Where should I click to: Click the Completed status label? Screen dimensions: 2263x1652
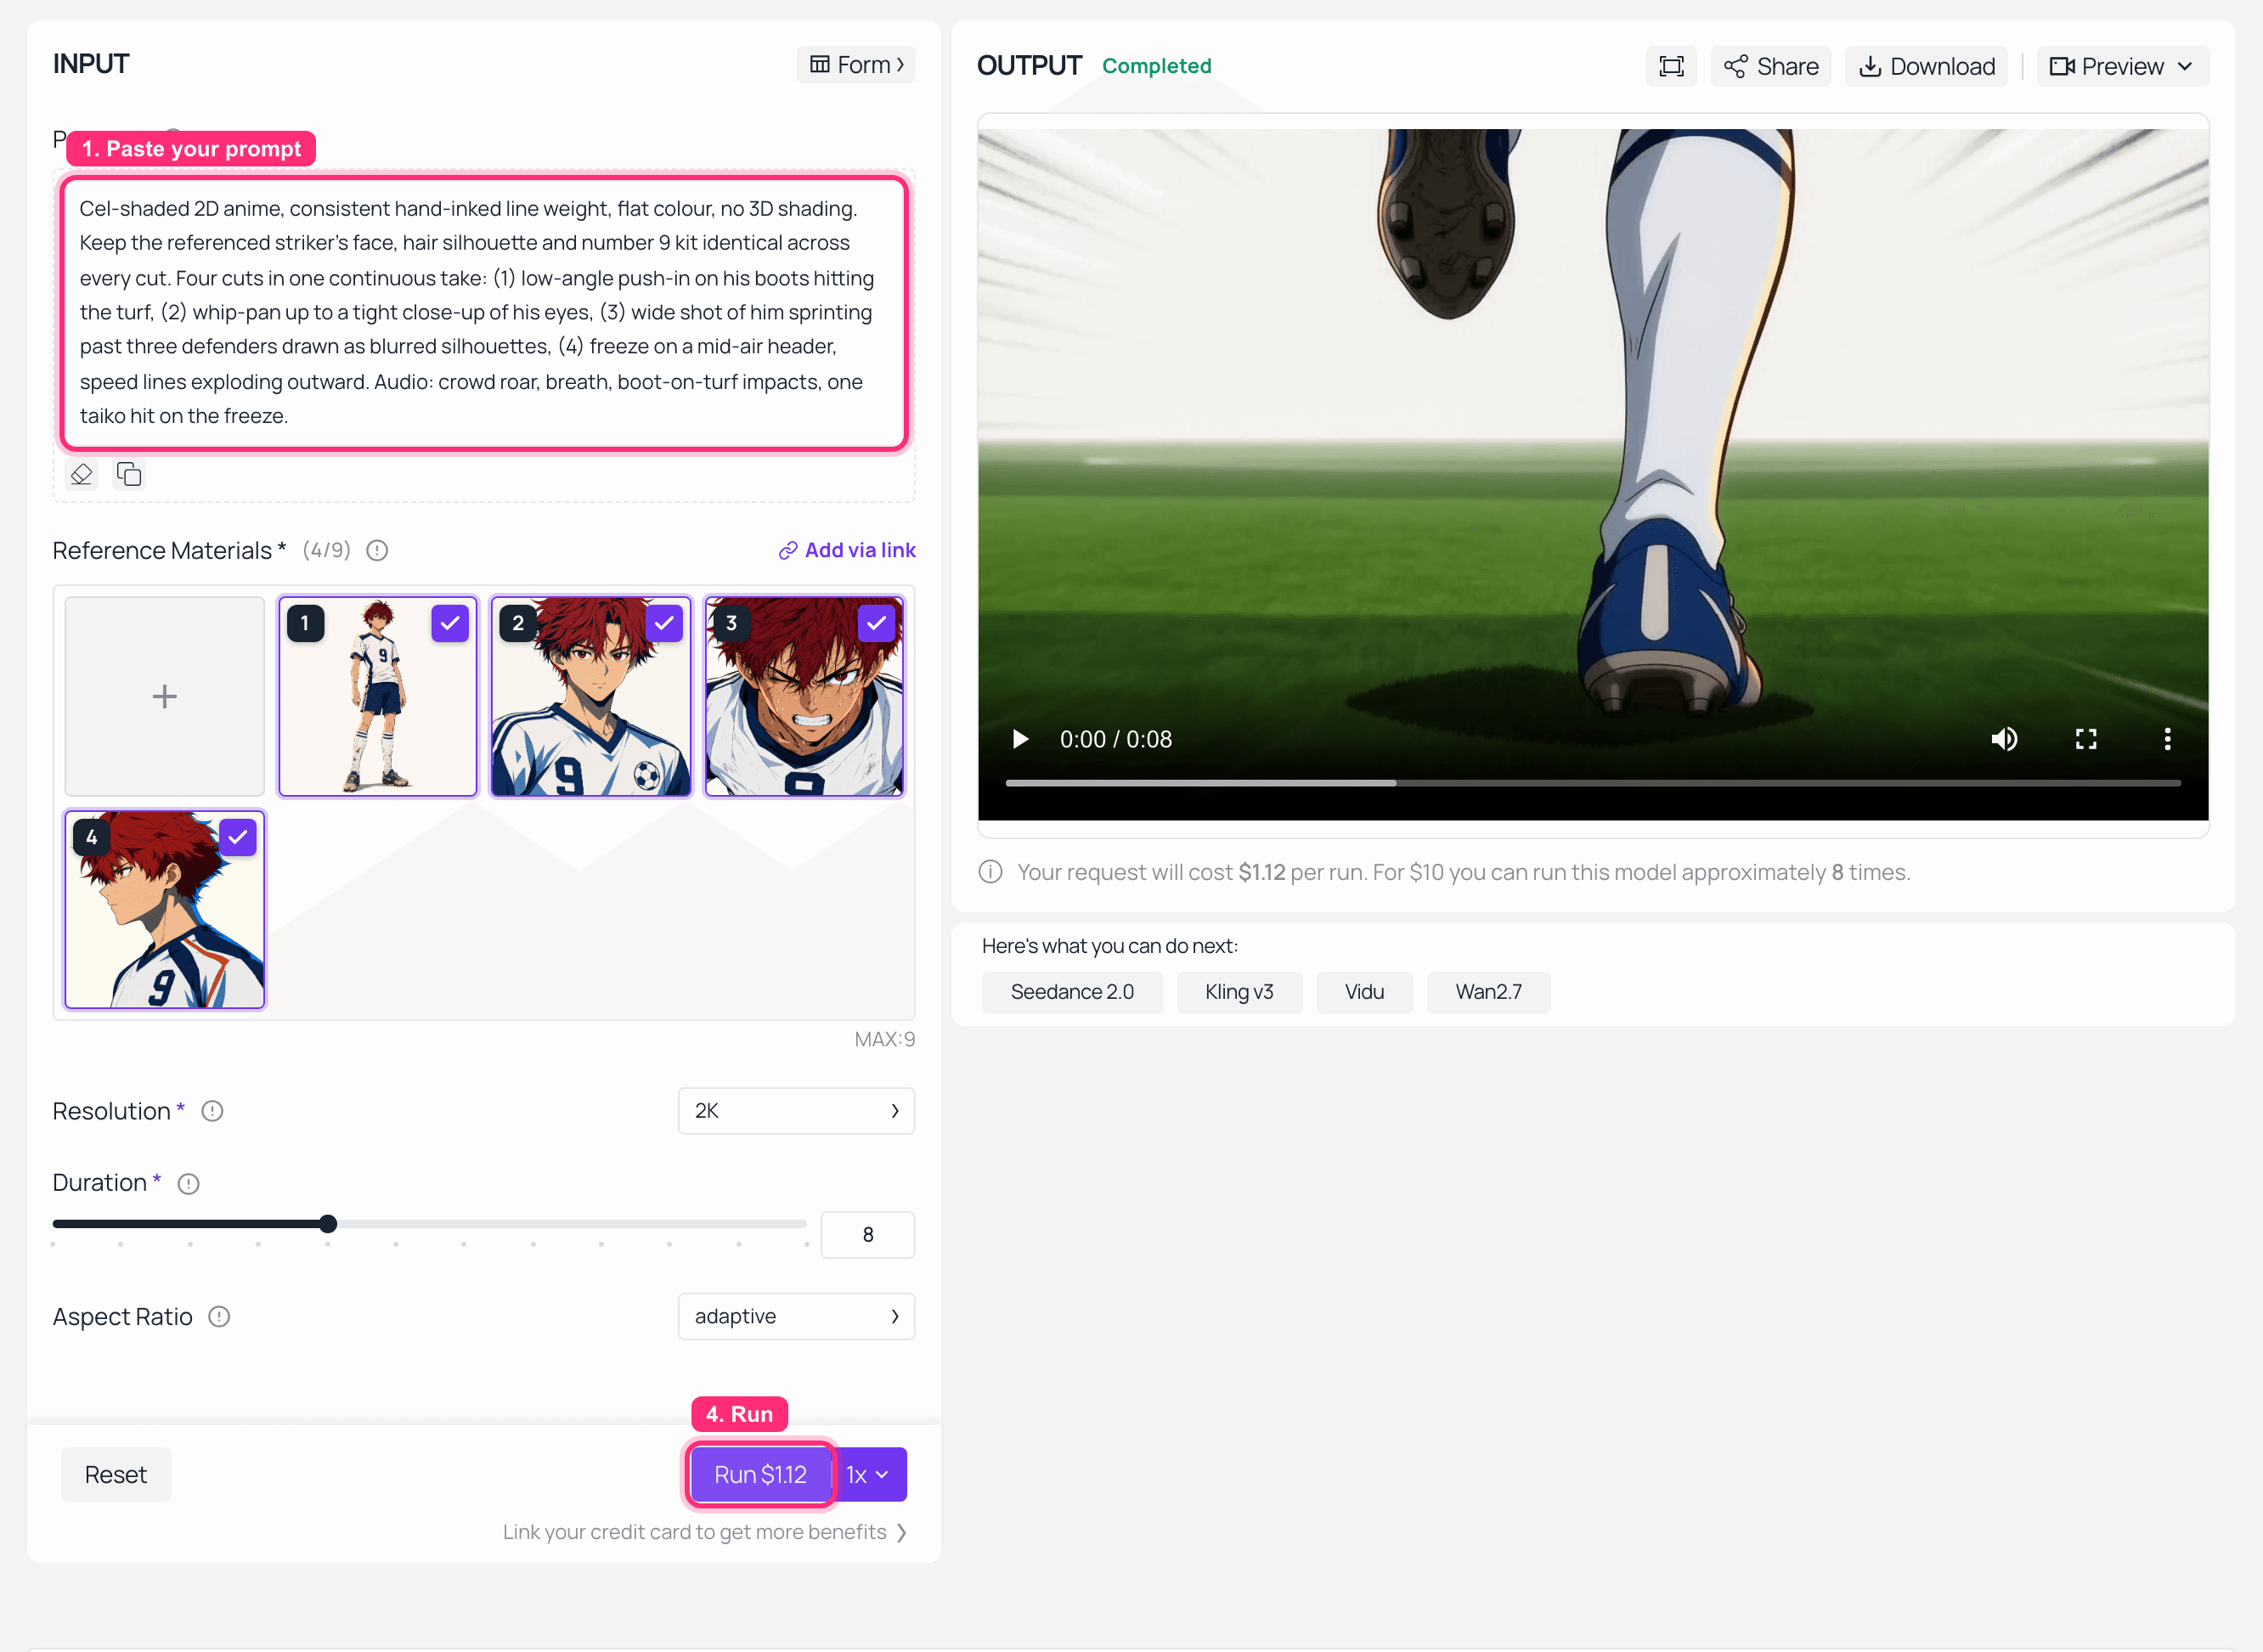(x=1156, y=66)
